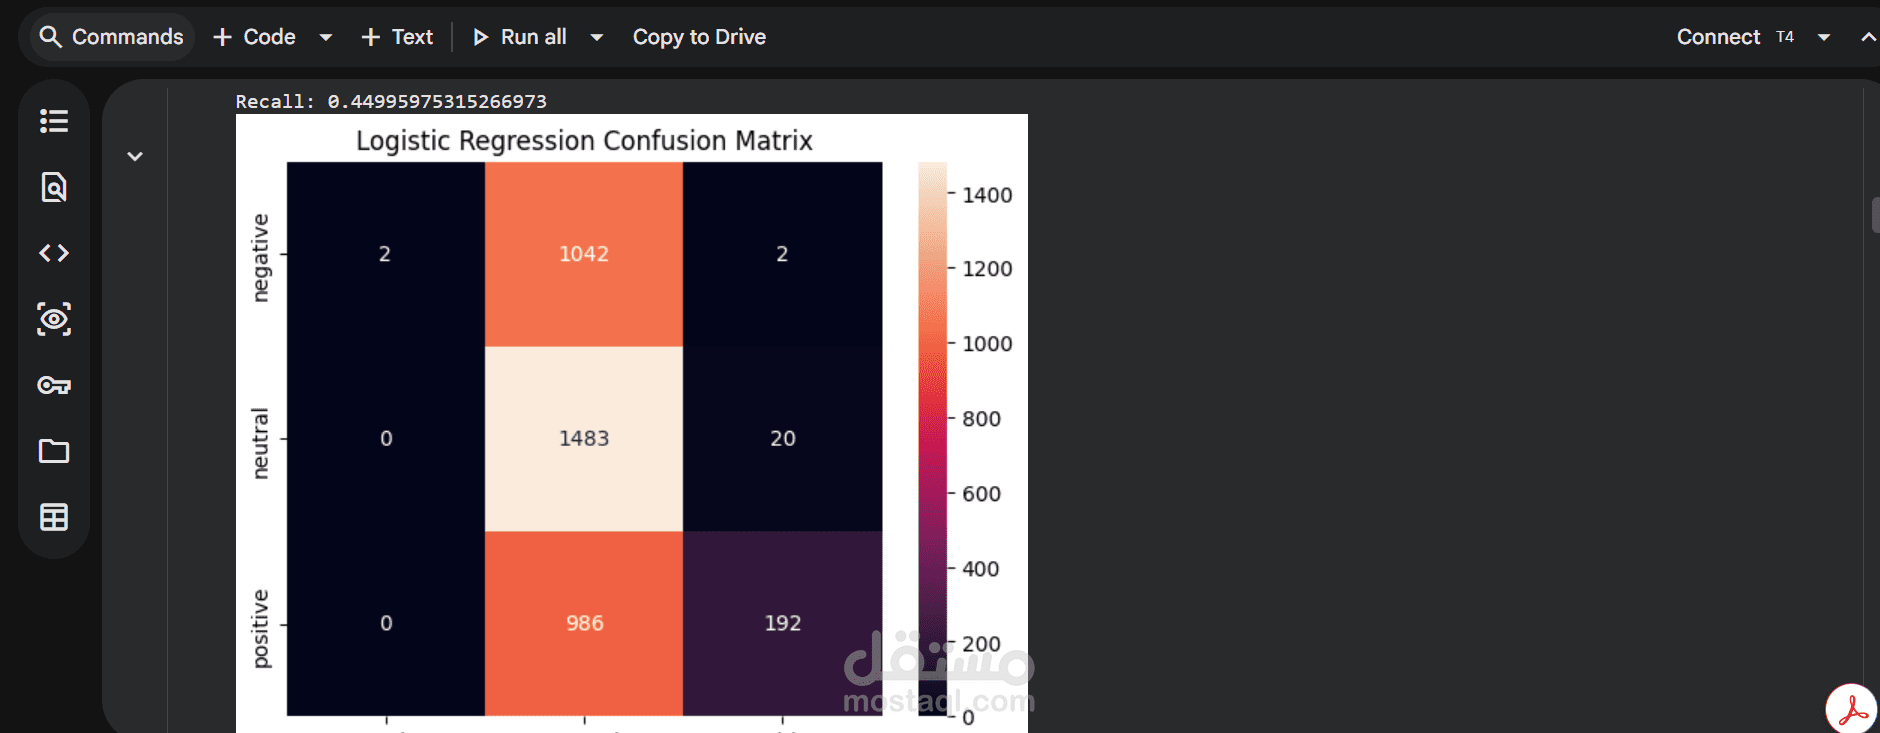Open the Commands search palette
This screenshot has width=1880, height=733.
(110, 37)
